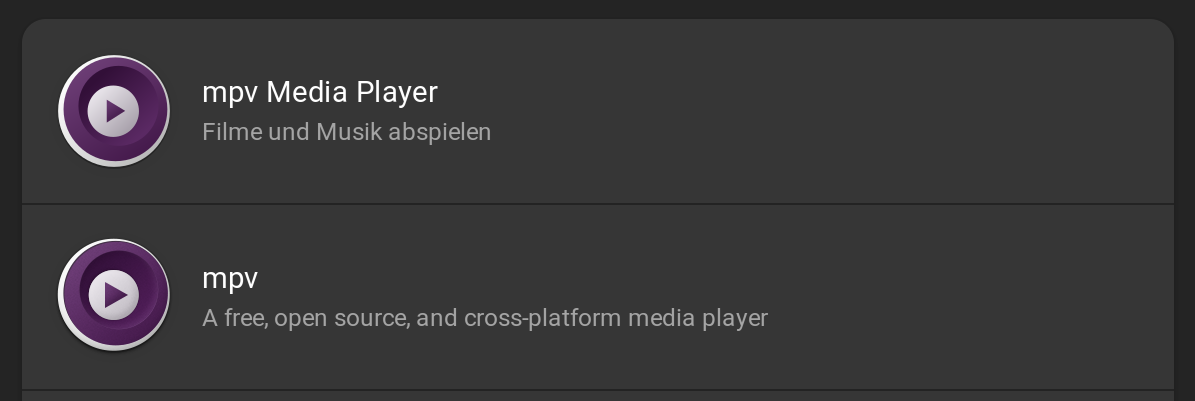1195x401 pixels.
Task: Click the purple icon beside plain mpv entry
Action: pos(114,296)
